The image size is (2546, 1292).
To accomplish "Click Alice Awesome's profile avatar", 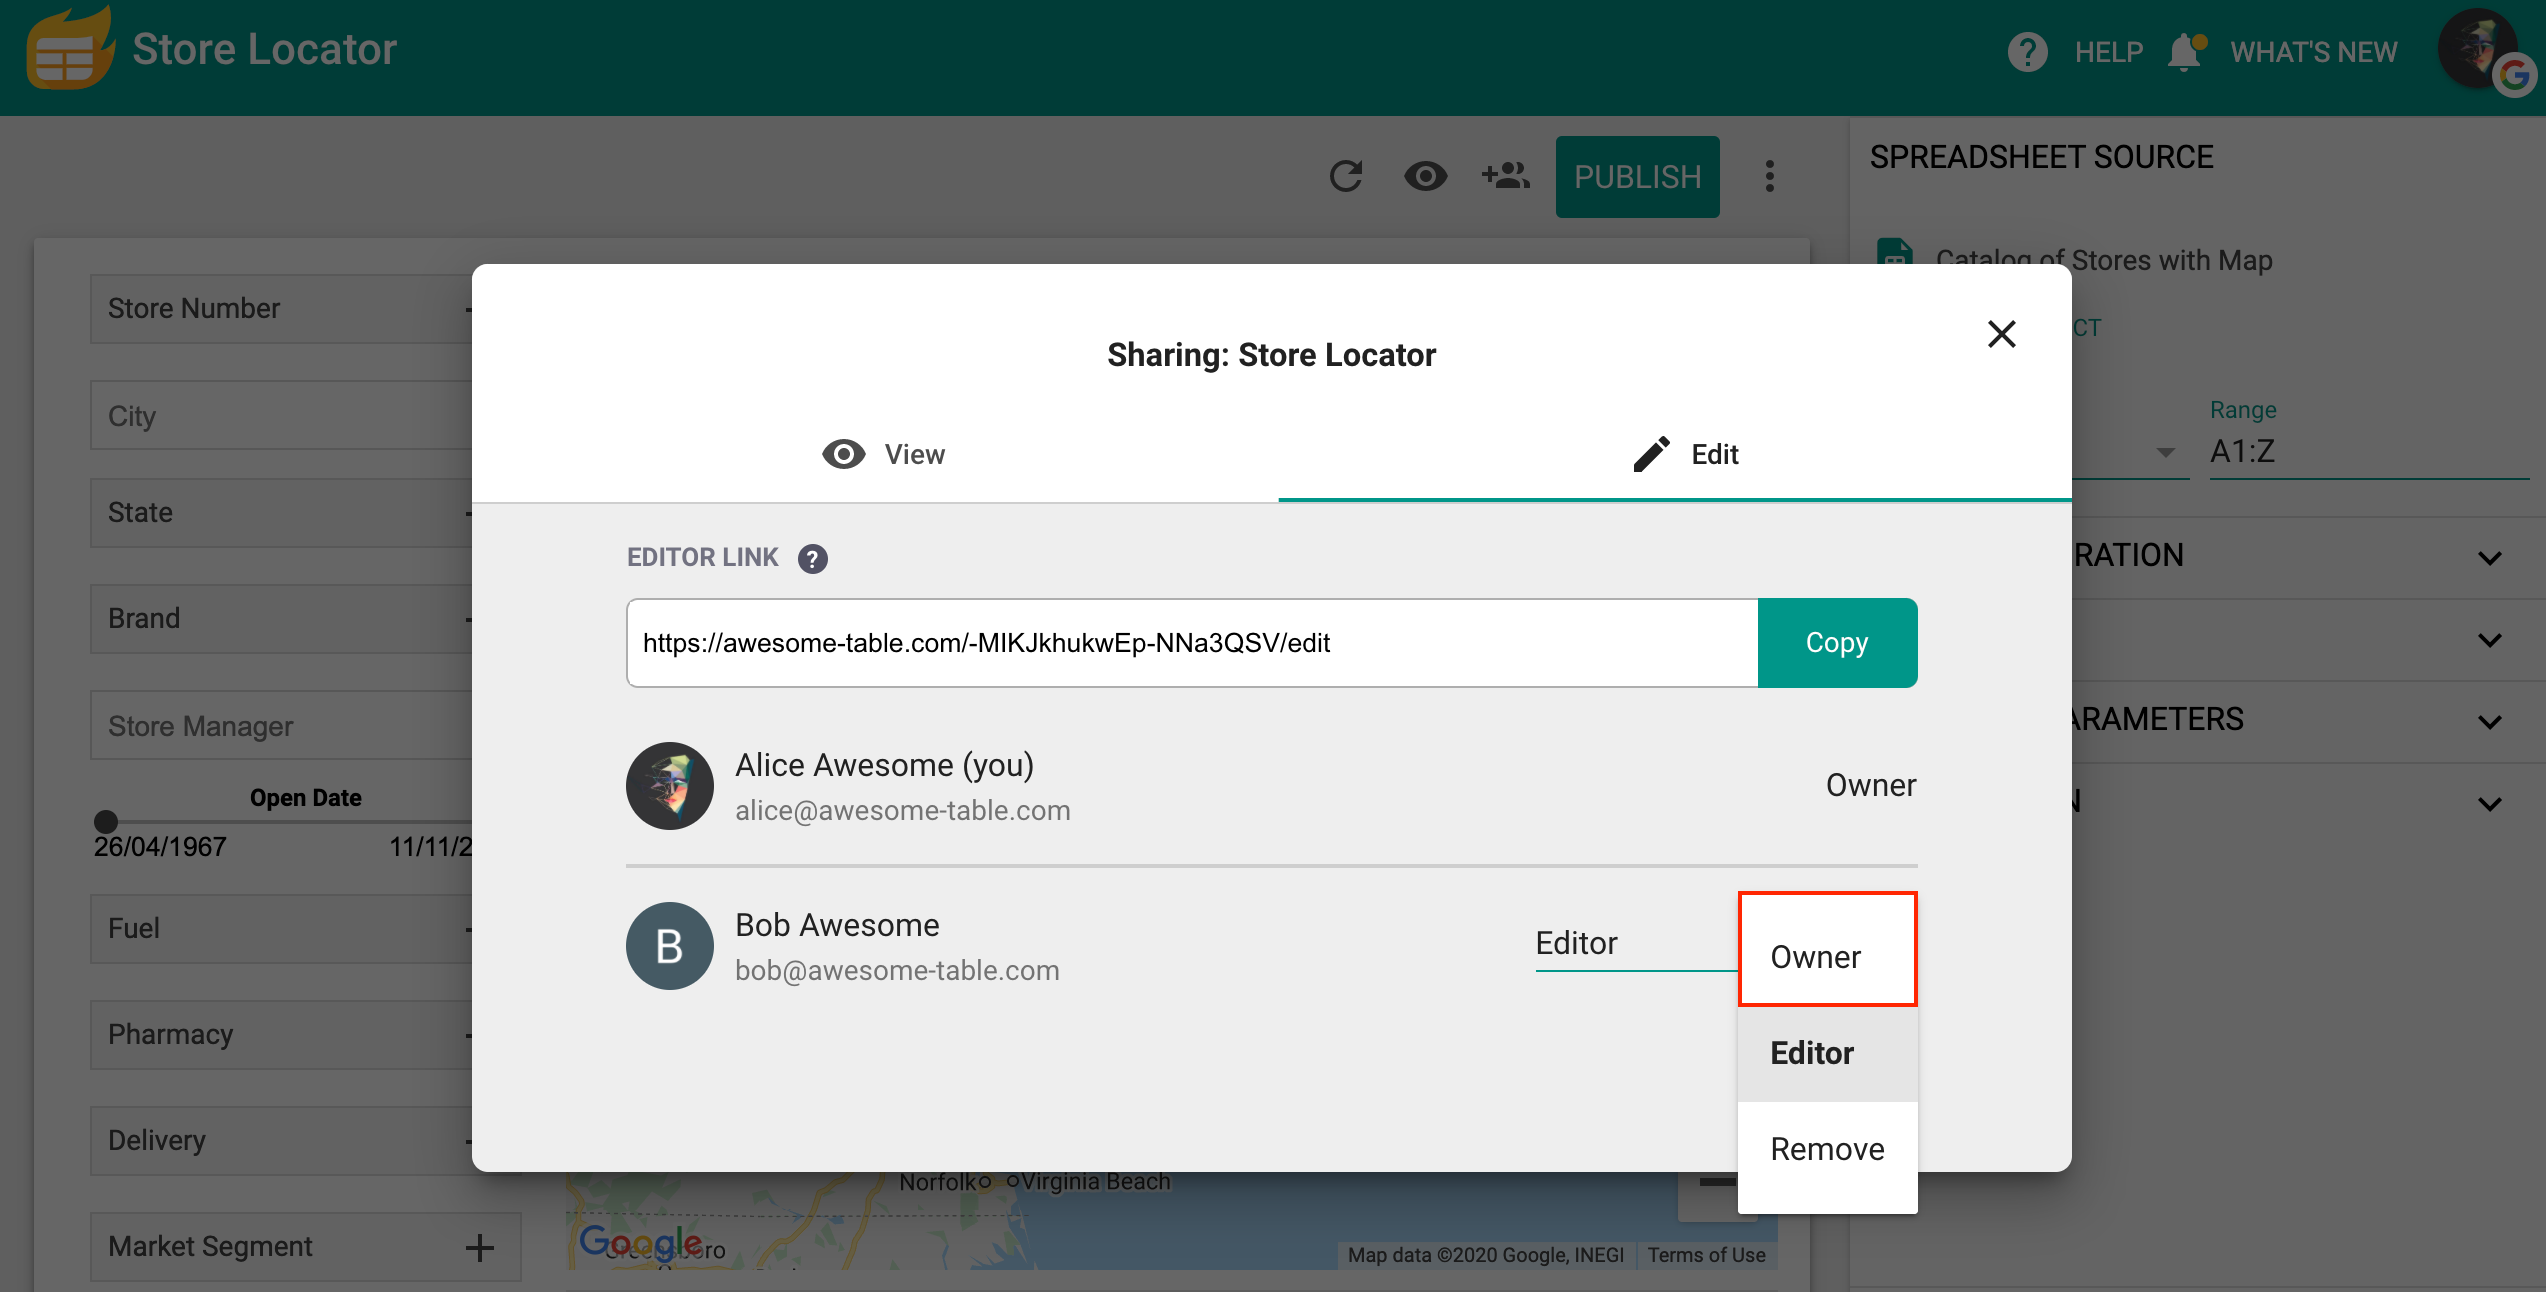I will tap(669, 785).
